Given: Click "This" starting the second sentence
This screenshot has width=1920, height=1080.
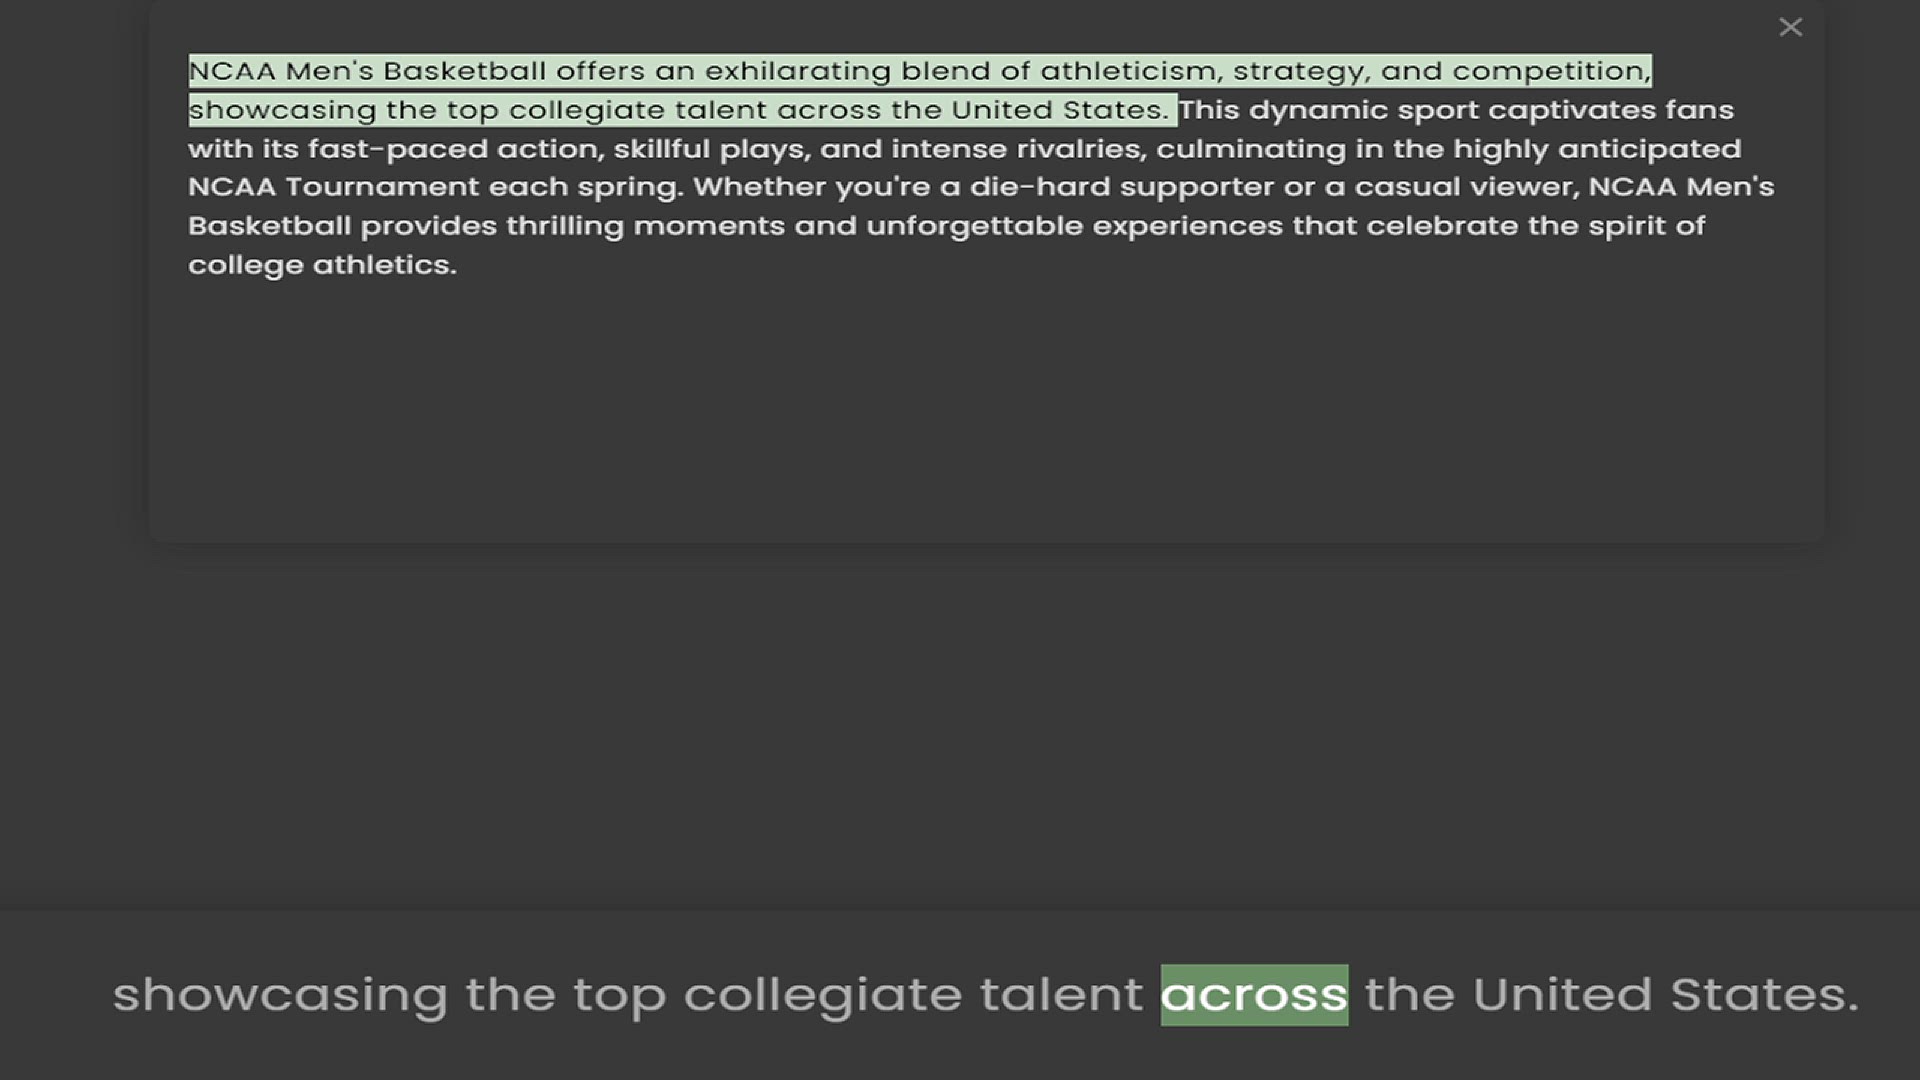Looking at the screenshot, I should click(1209, 110).
